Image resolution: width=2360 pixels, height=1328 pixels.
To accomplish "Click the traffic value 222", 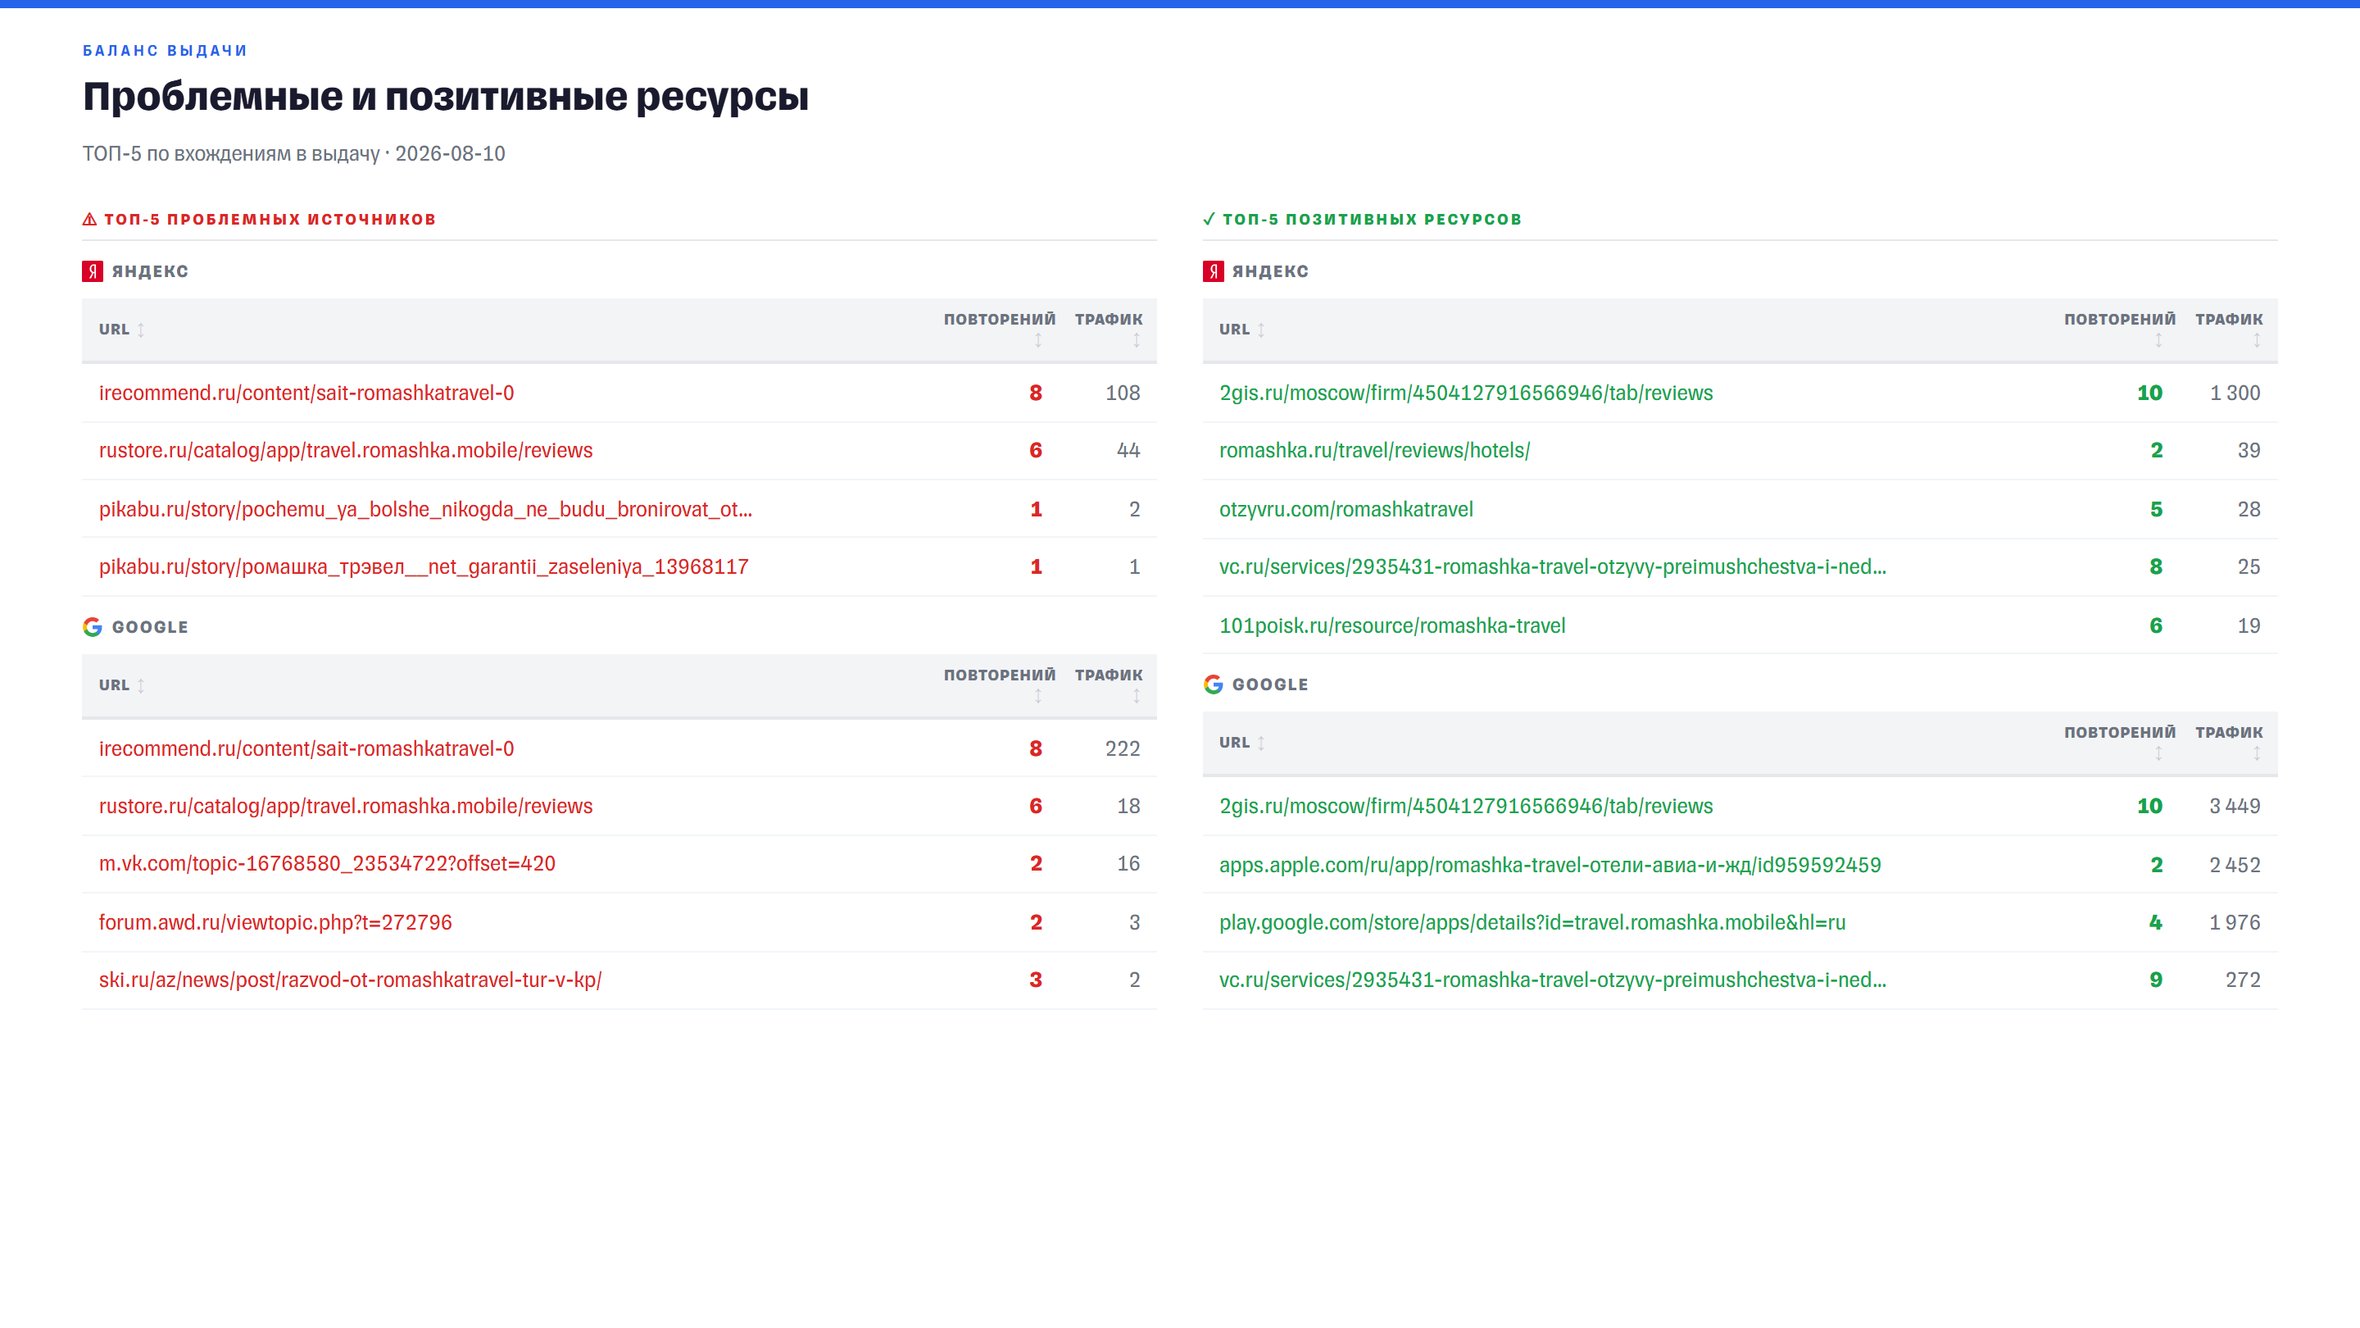I will click(1122, 749).
